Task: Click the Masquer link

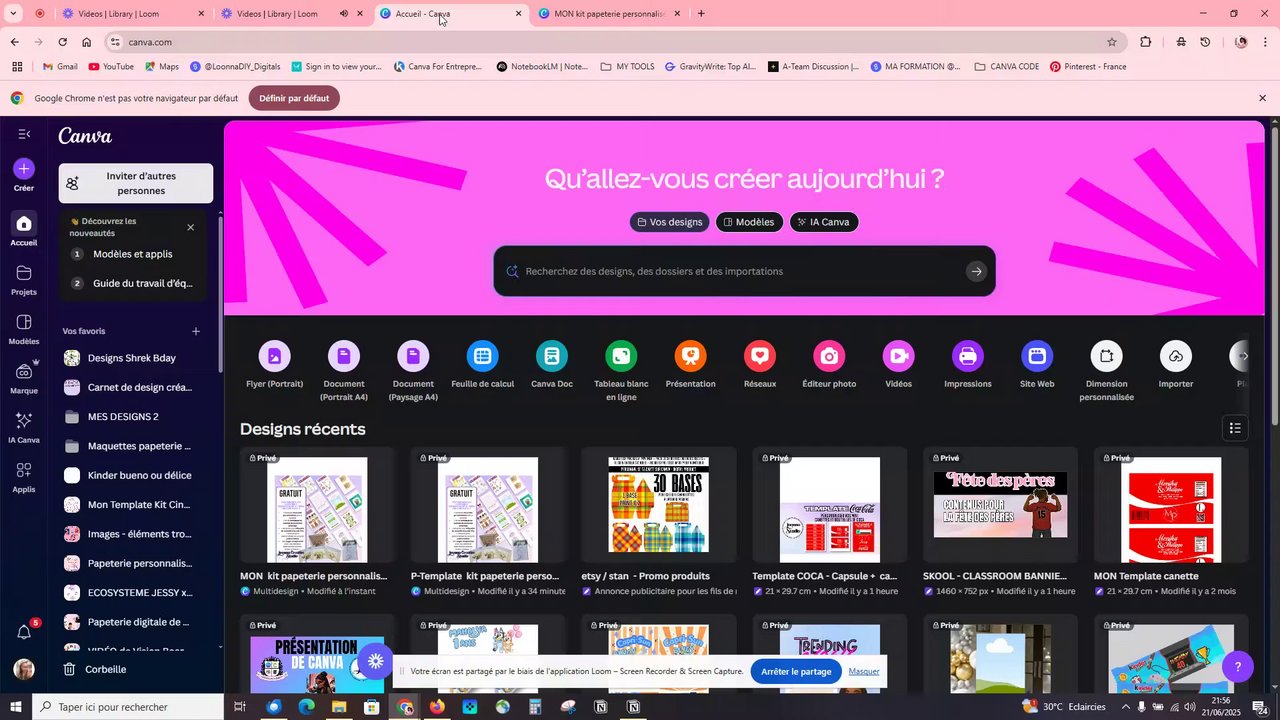Action: [864, 671]
